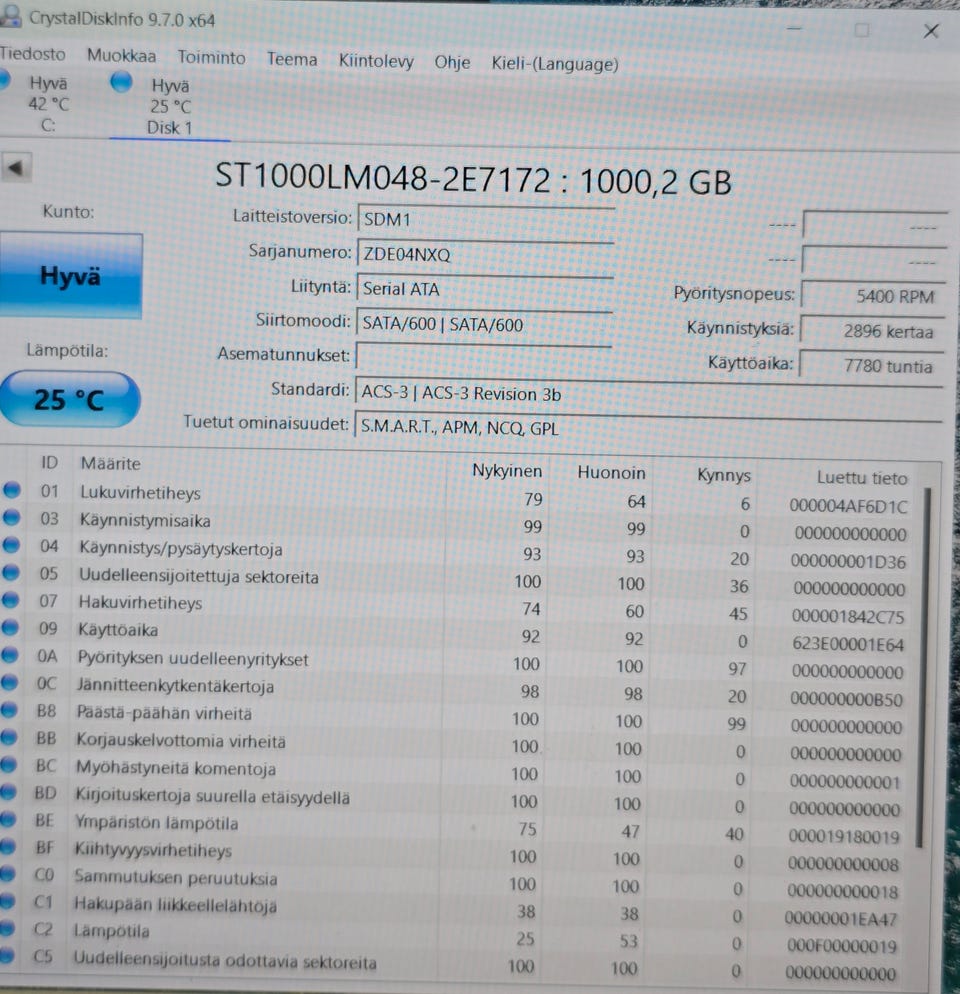Click the Sarjanumero field ZDE04NXQ

coord(485,255)
